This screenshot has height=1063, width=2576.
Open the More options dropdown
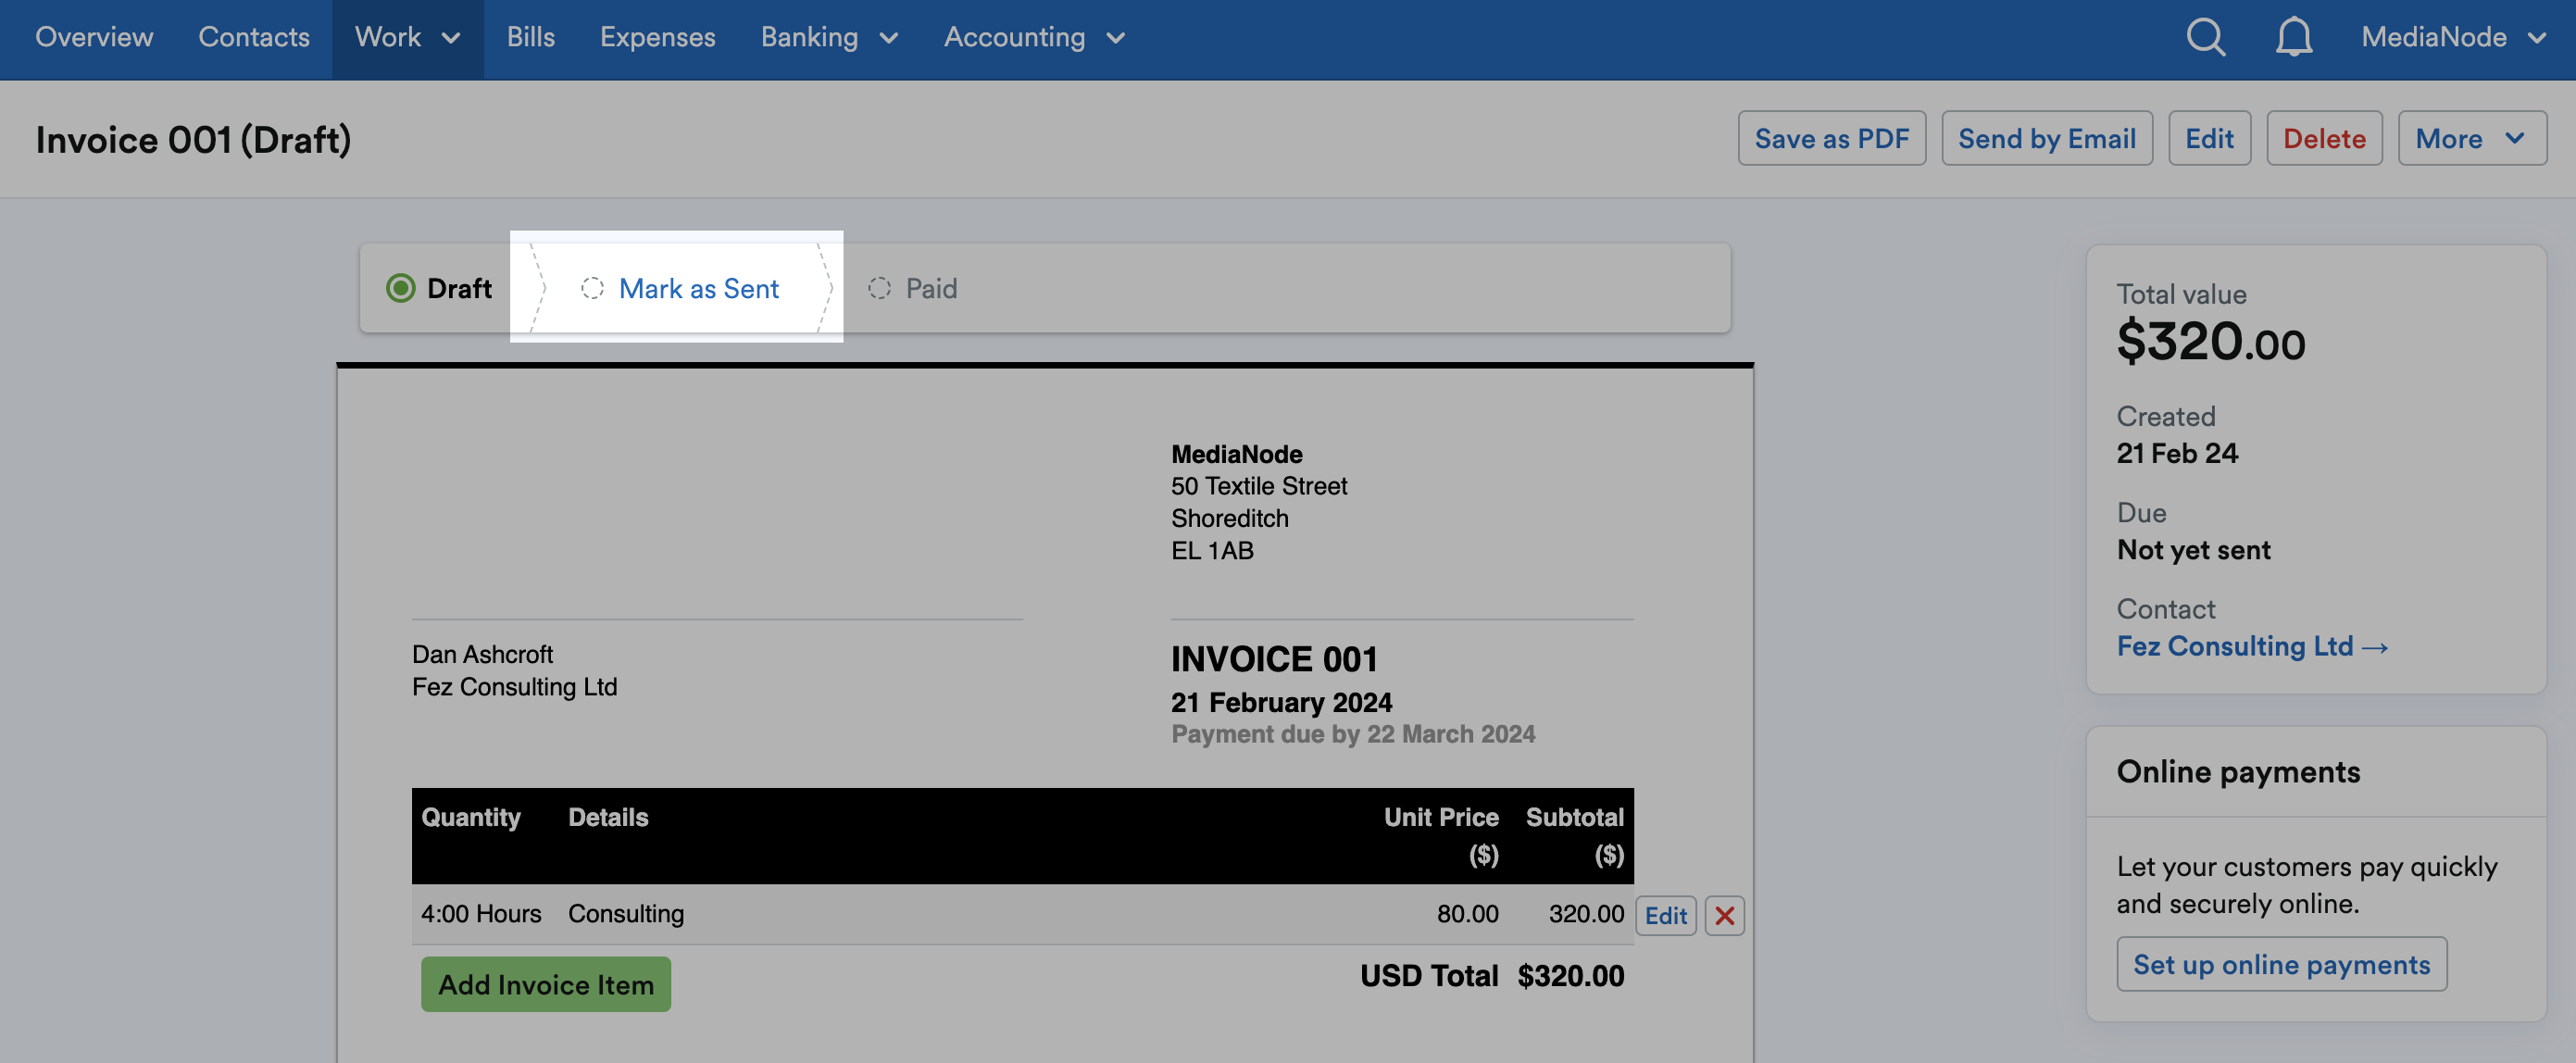point(2471,138)
